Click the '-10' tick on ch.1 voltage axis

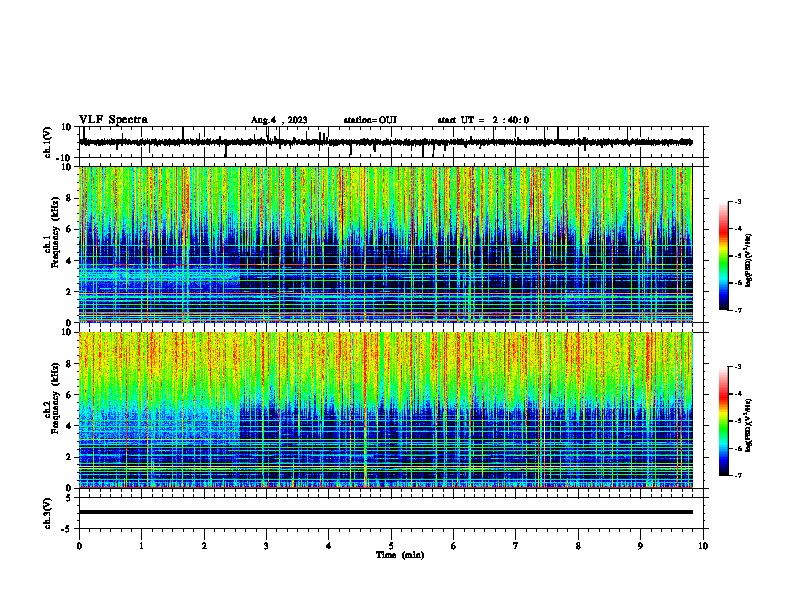click(x=64, y=158)
